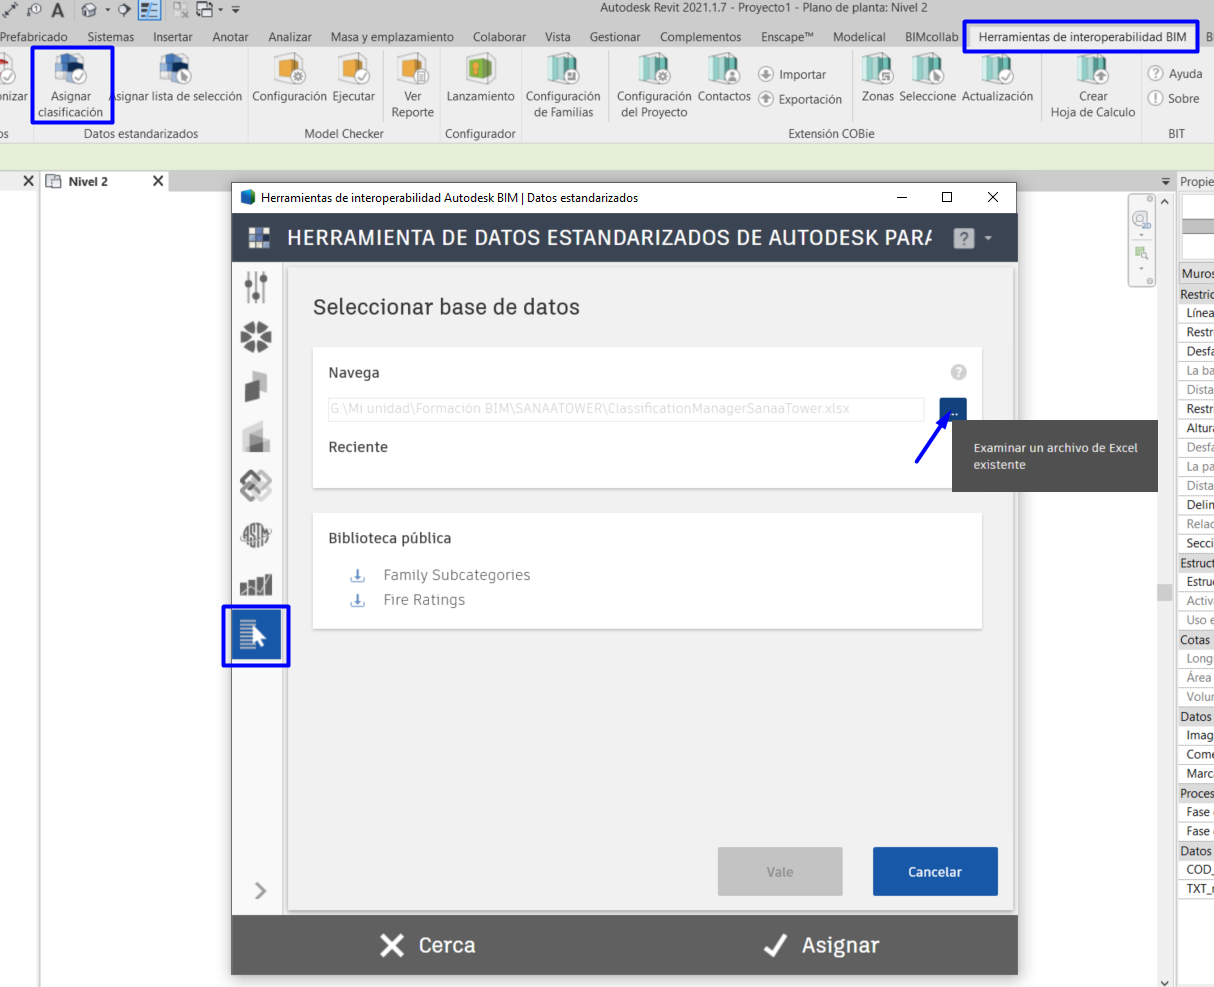Select the custom database cursor sidebar icon
Image resolution: width=1214 pixels, height=987 pixels.
tap(256, 635)
